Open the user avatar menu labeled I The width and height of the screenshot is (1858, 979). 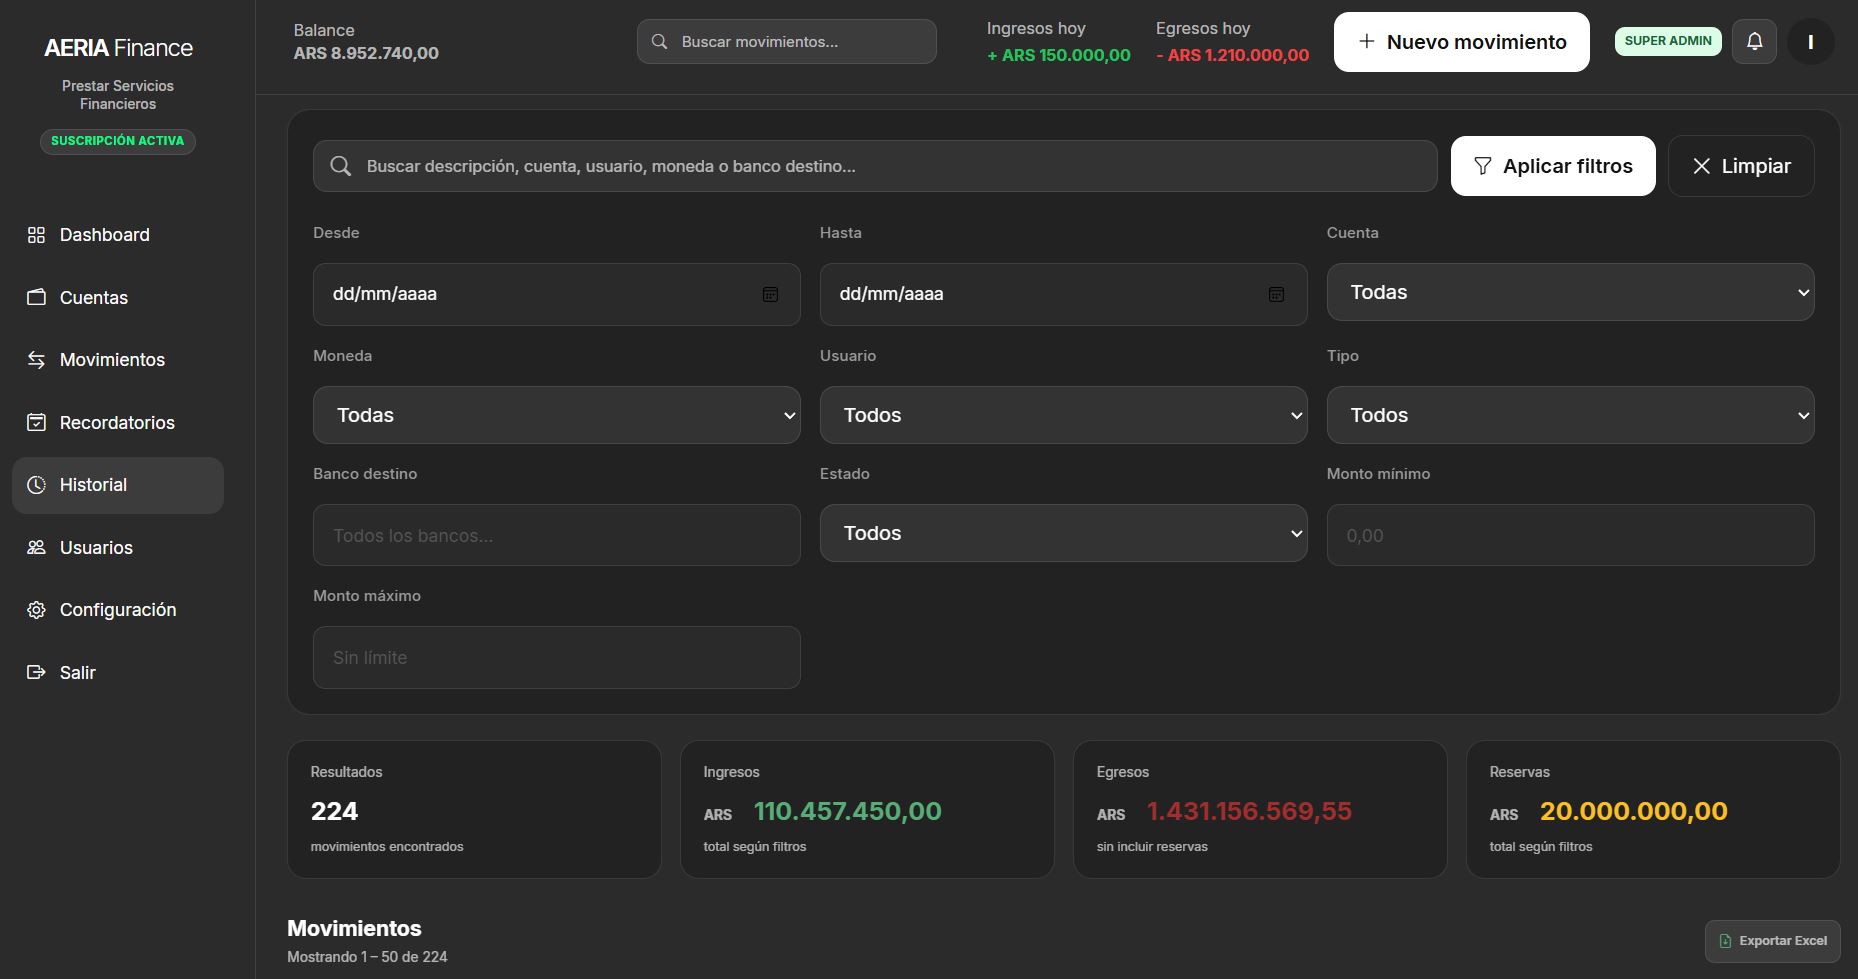(1810, 42)
